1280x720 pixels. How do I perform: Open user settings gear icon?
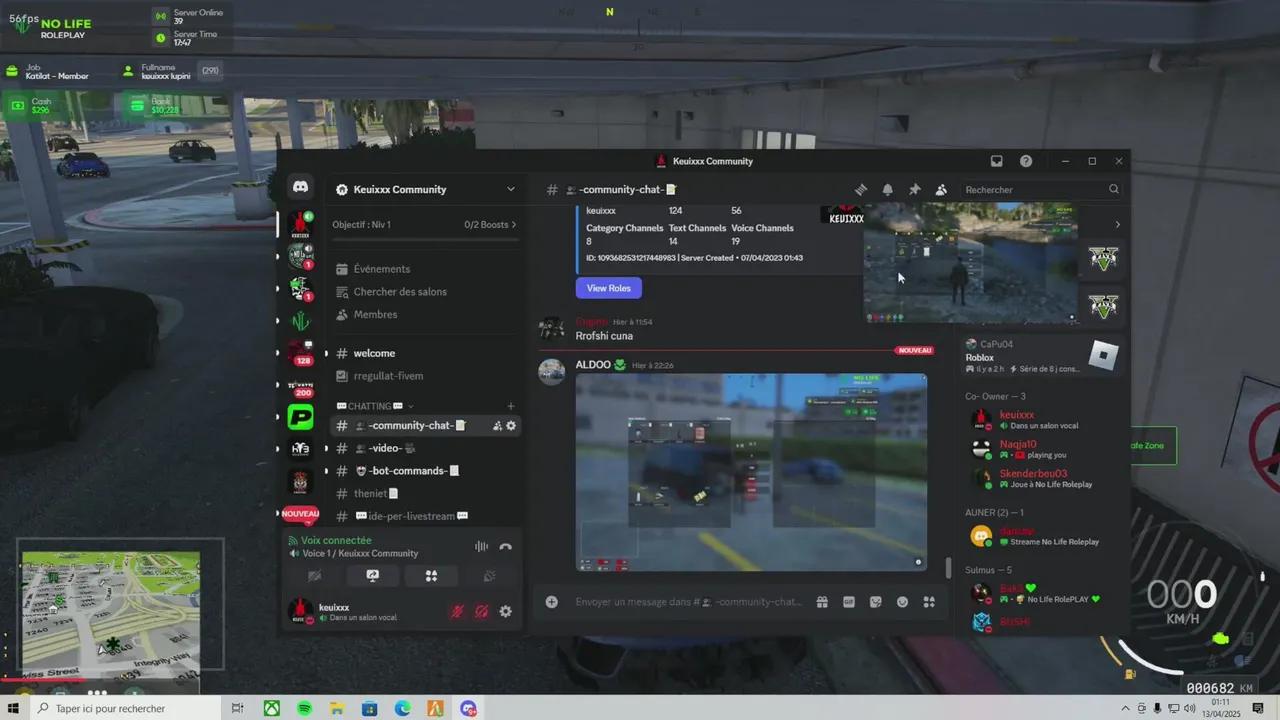(x=505, y=611)
